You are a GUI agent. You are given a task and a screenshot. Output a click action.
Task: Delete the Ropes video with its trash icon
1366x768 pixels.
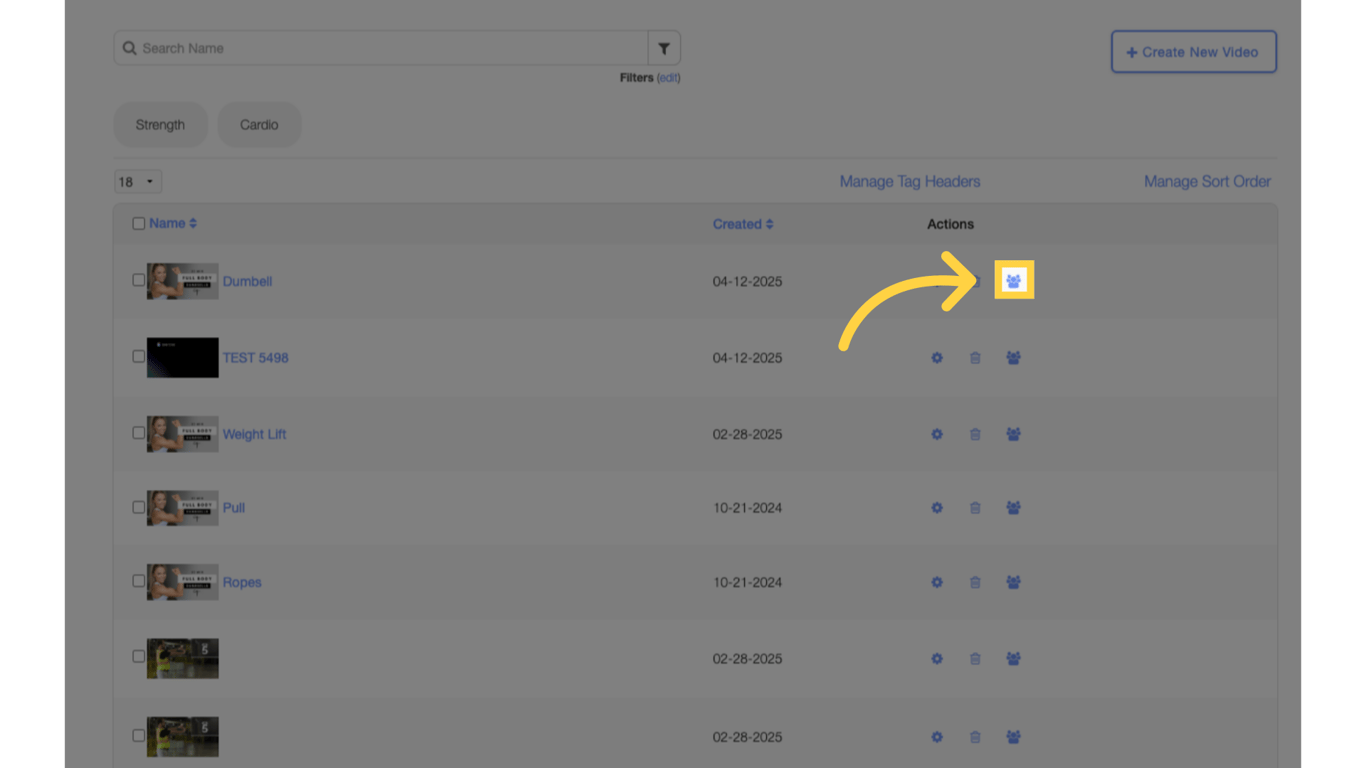975,581
